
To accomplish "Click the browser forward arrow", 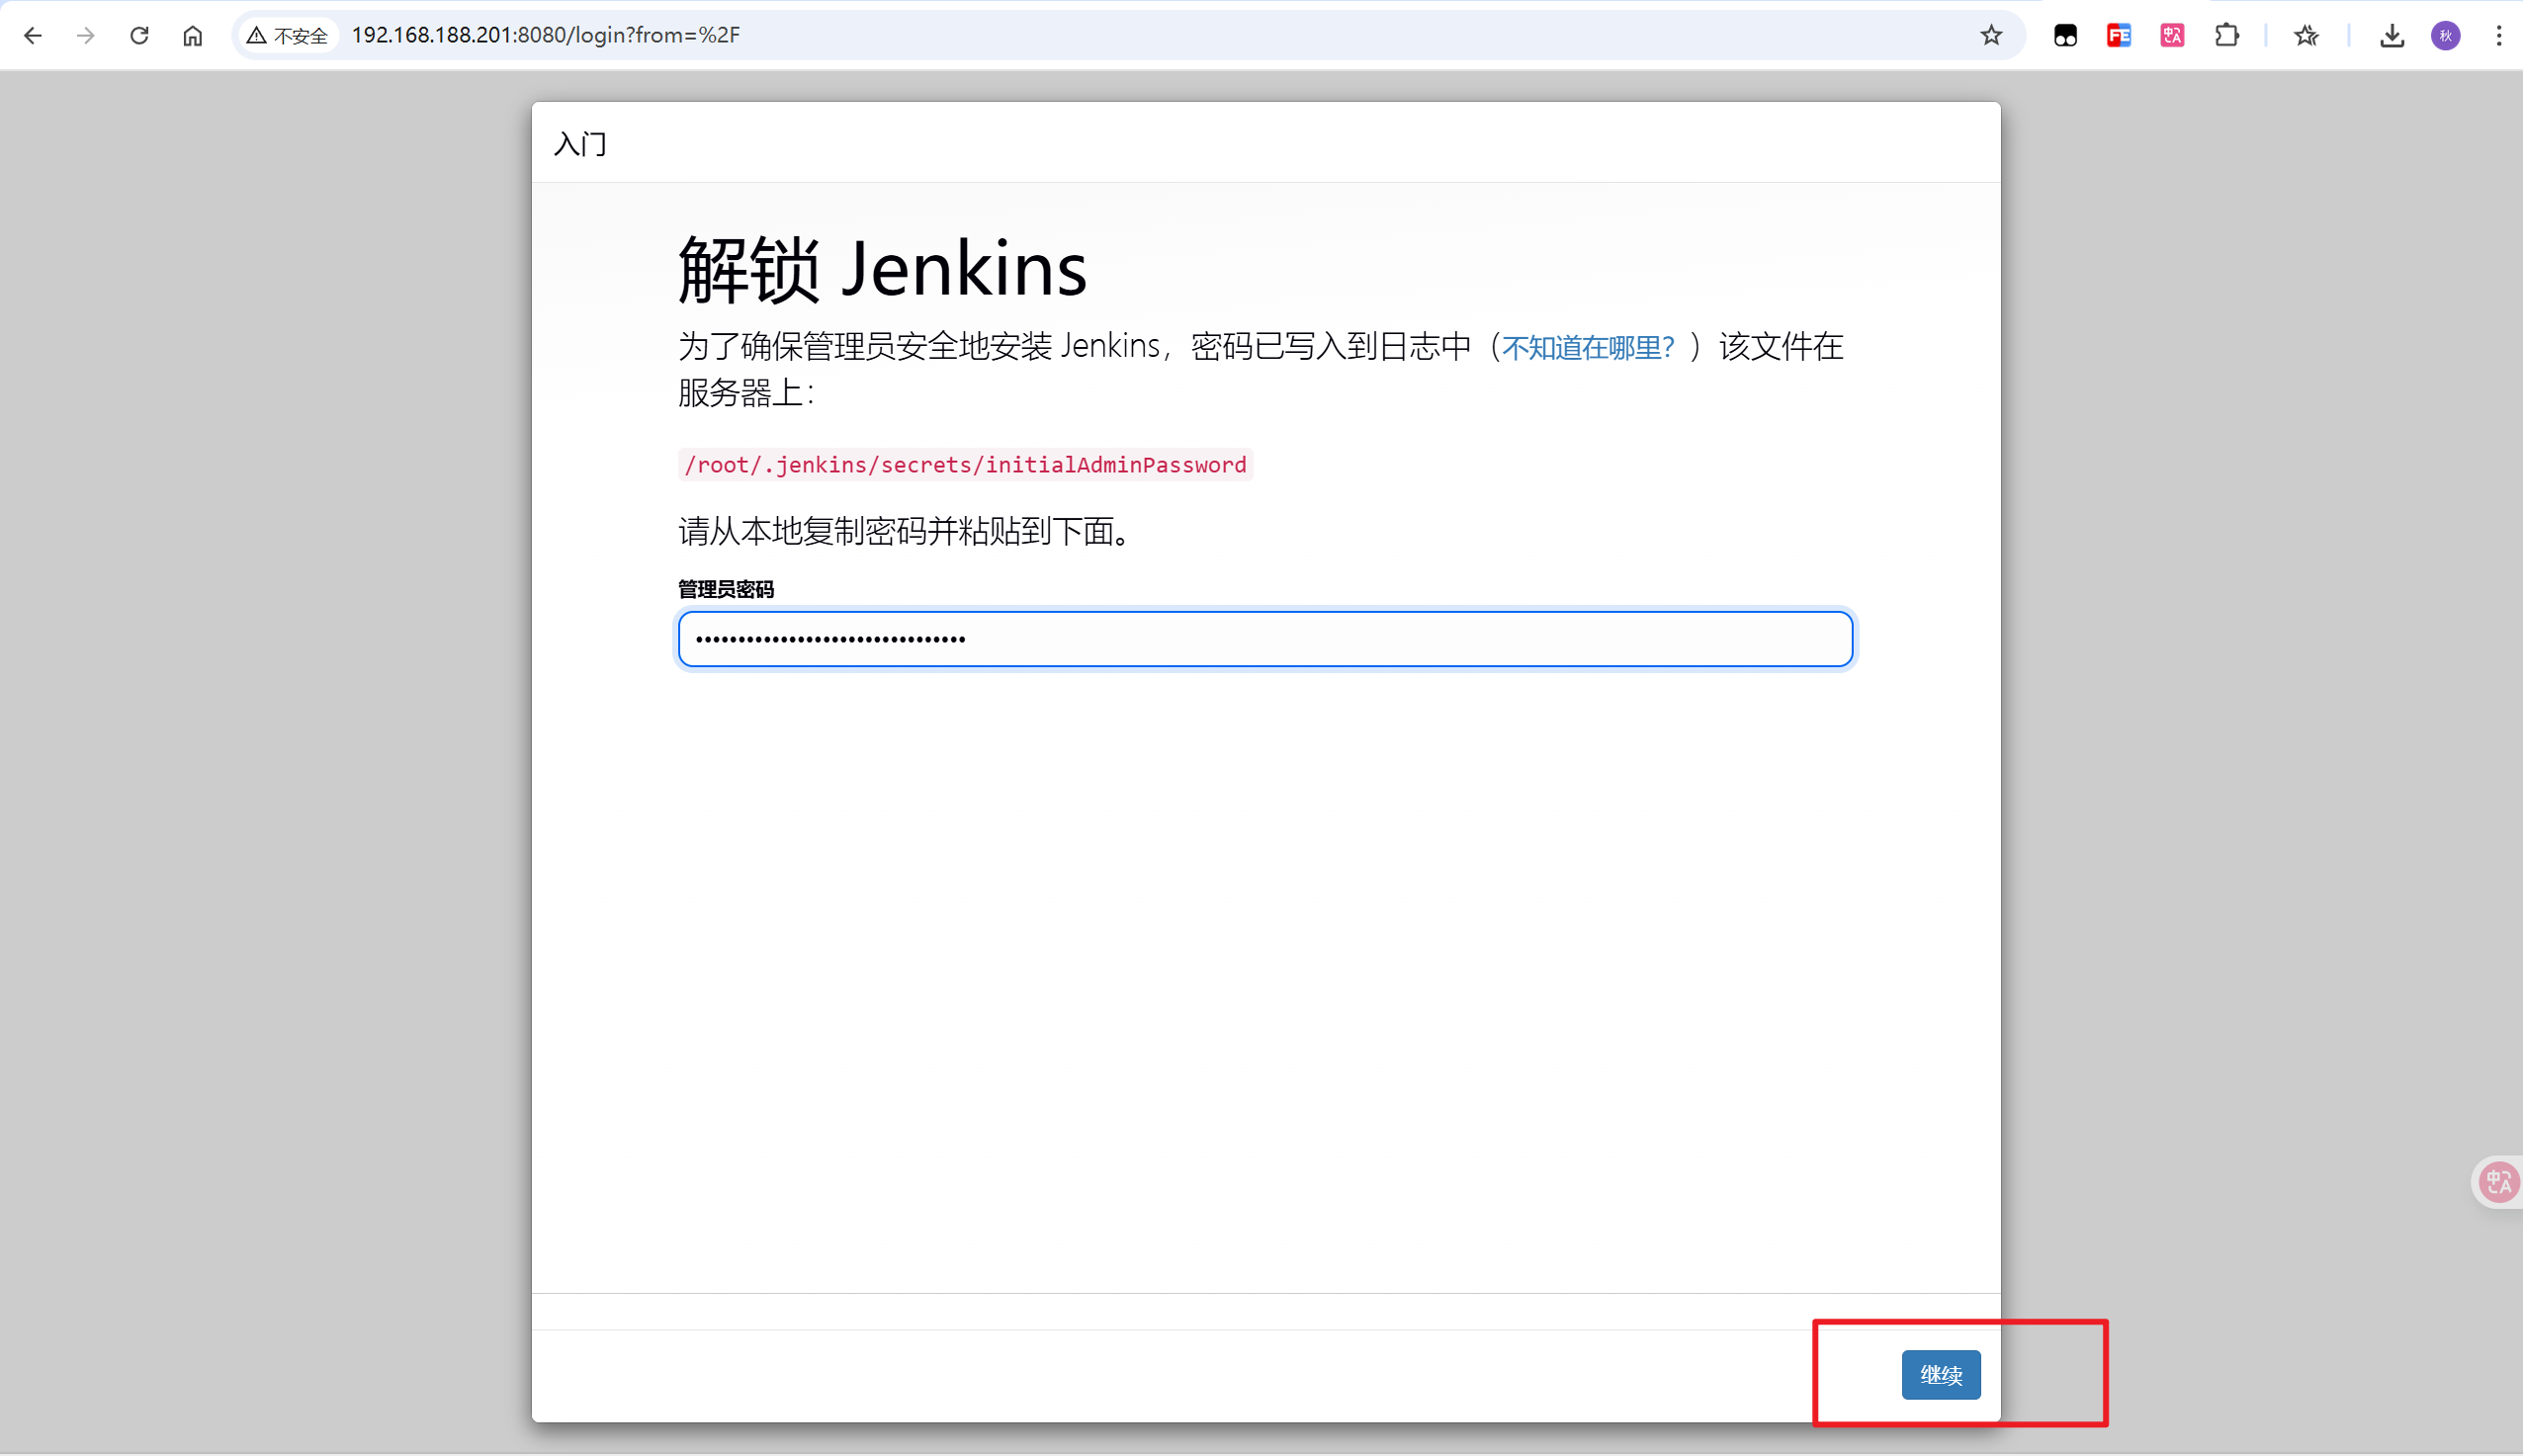I will [86, 36].
